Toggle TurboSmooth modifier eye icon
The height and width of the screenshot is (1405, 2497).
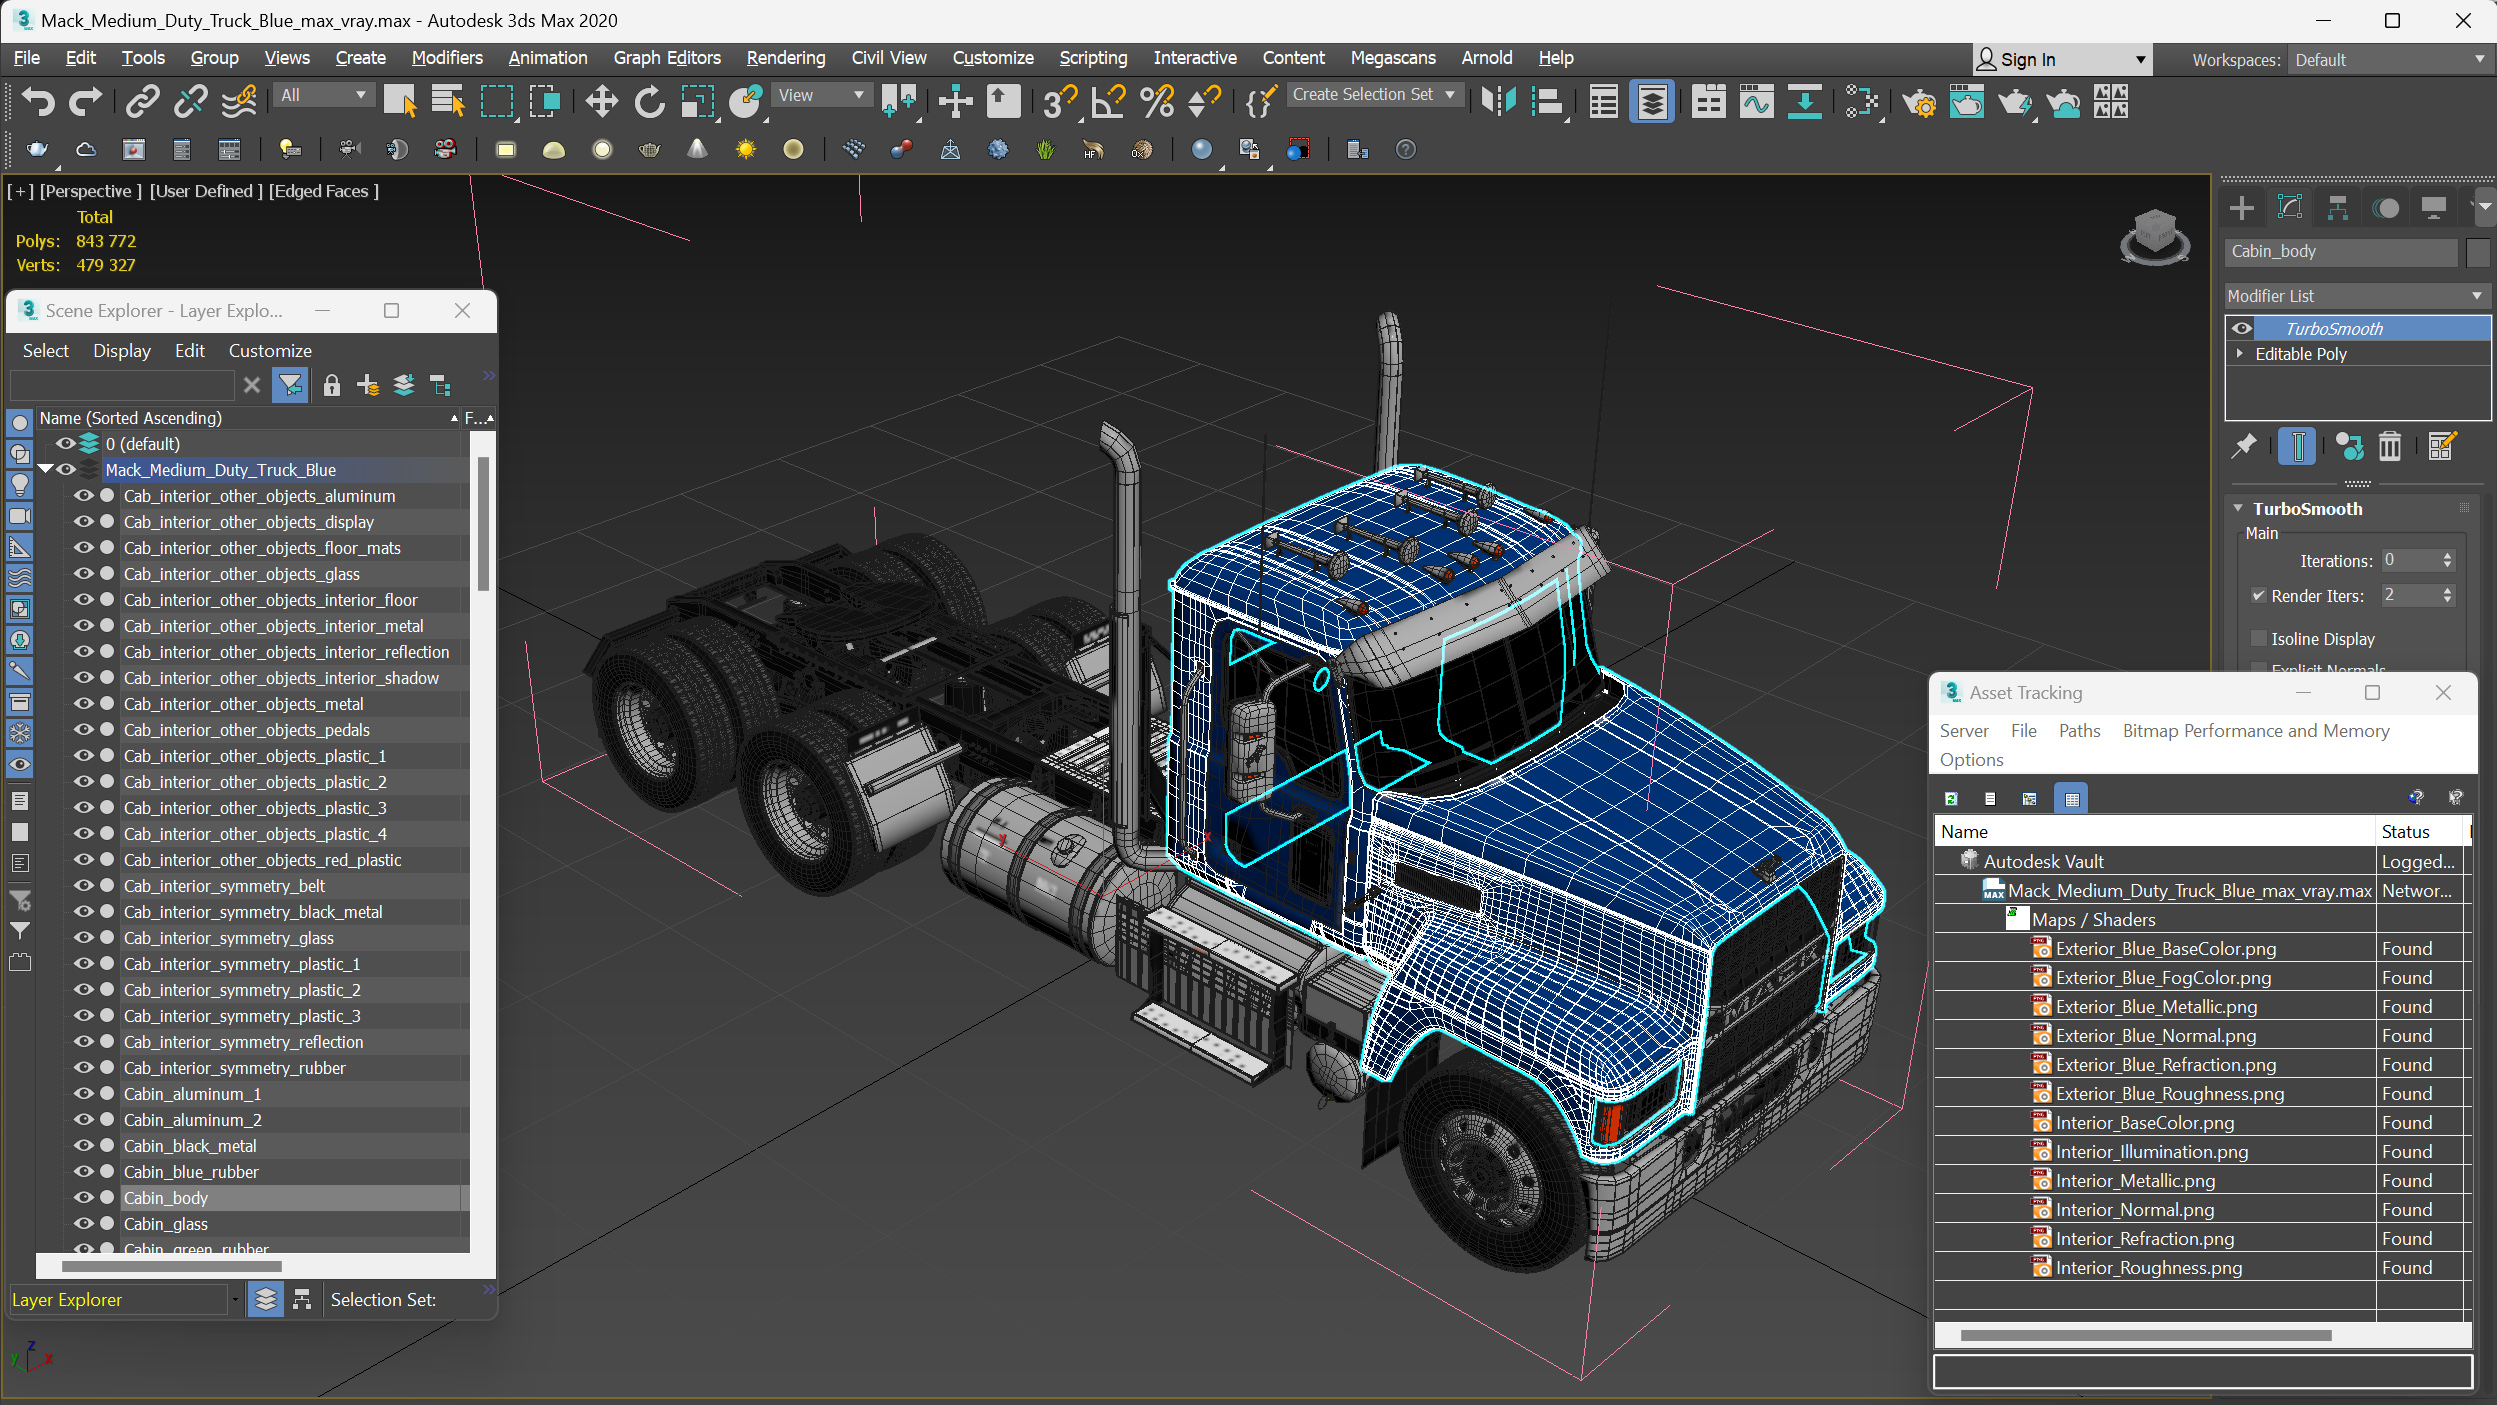(2243, 328)
